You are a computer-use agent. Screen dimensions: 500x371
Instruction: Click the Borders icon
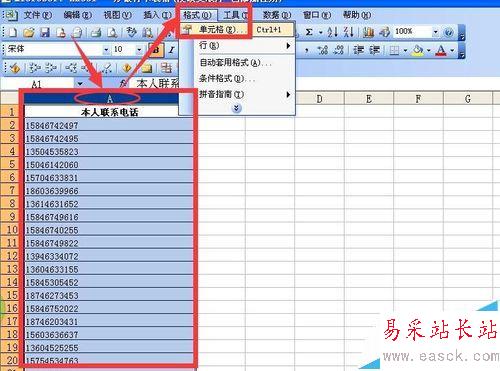click(x=394, y=50)
